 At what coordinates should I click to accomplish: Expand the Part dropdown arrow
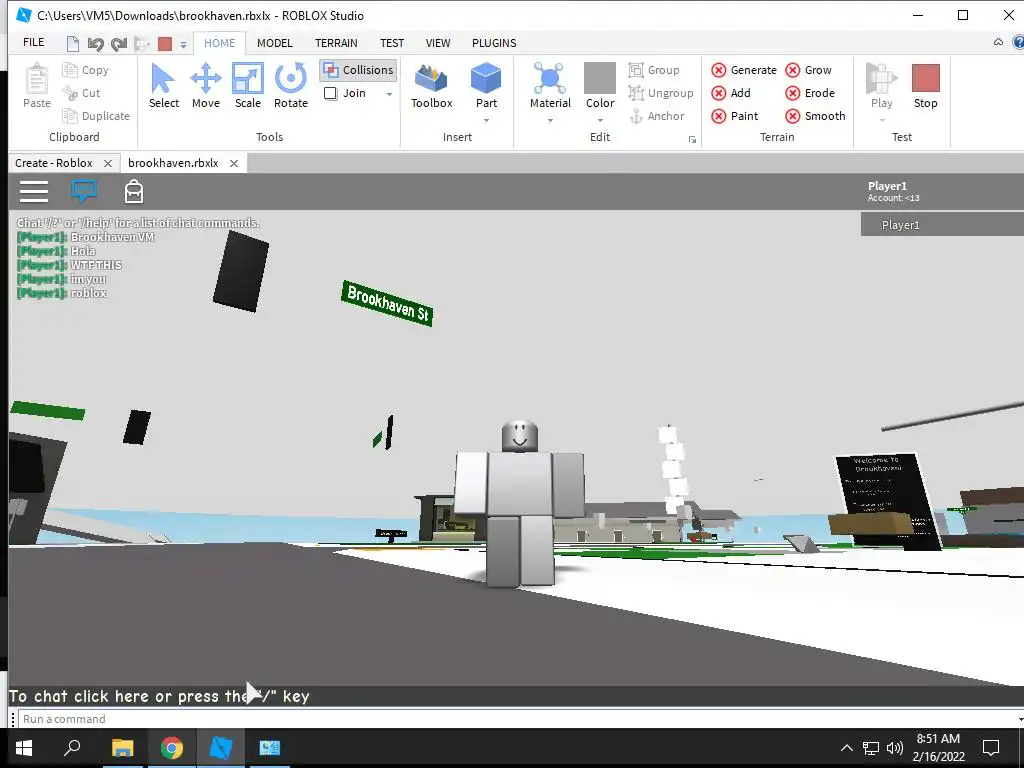[x=487, y=121]
